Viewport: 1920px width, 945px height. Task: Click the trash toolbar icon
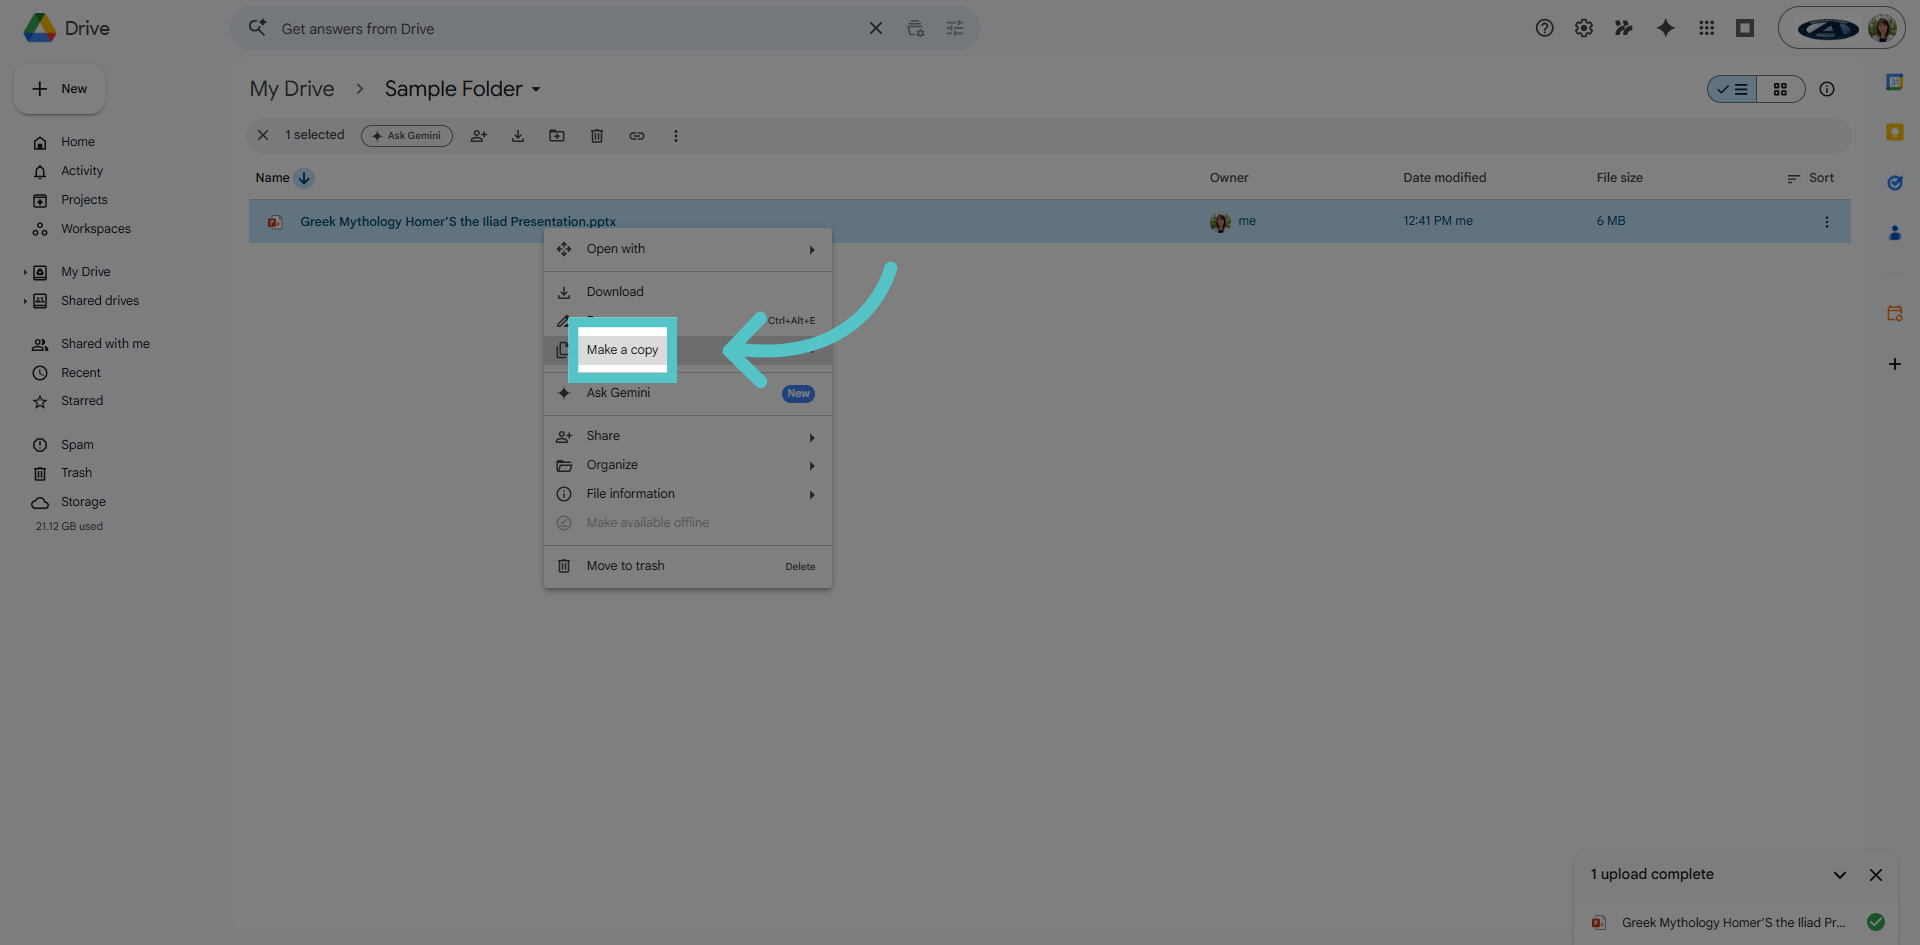pyautogui.click(x=597, y=136)
